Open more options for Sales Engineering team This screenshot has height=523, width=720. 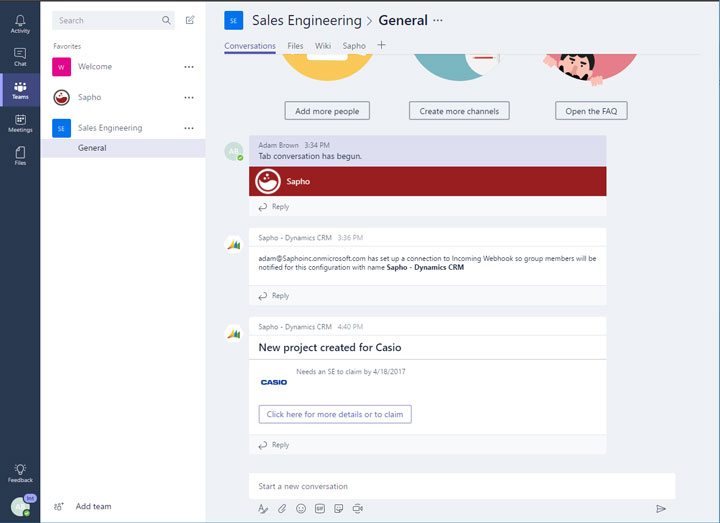pos(189,128)
